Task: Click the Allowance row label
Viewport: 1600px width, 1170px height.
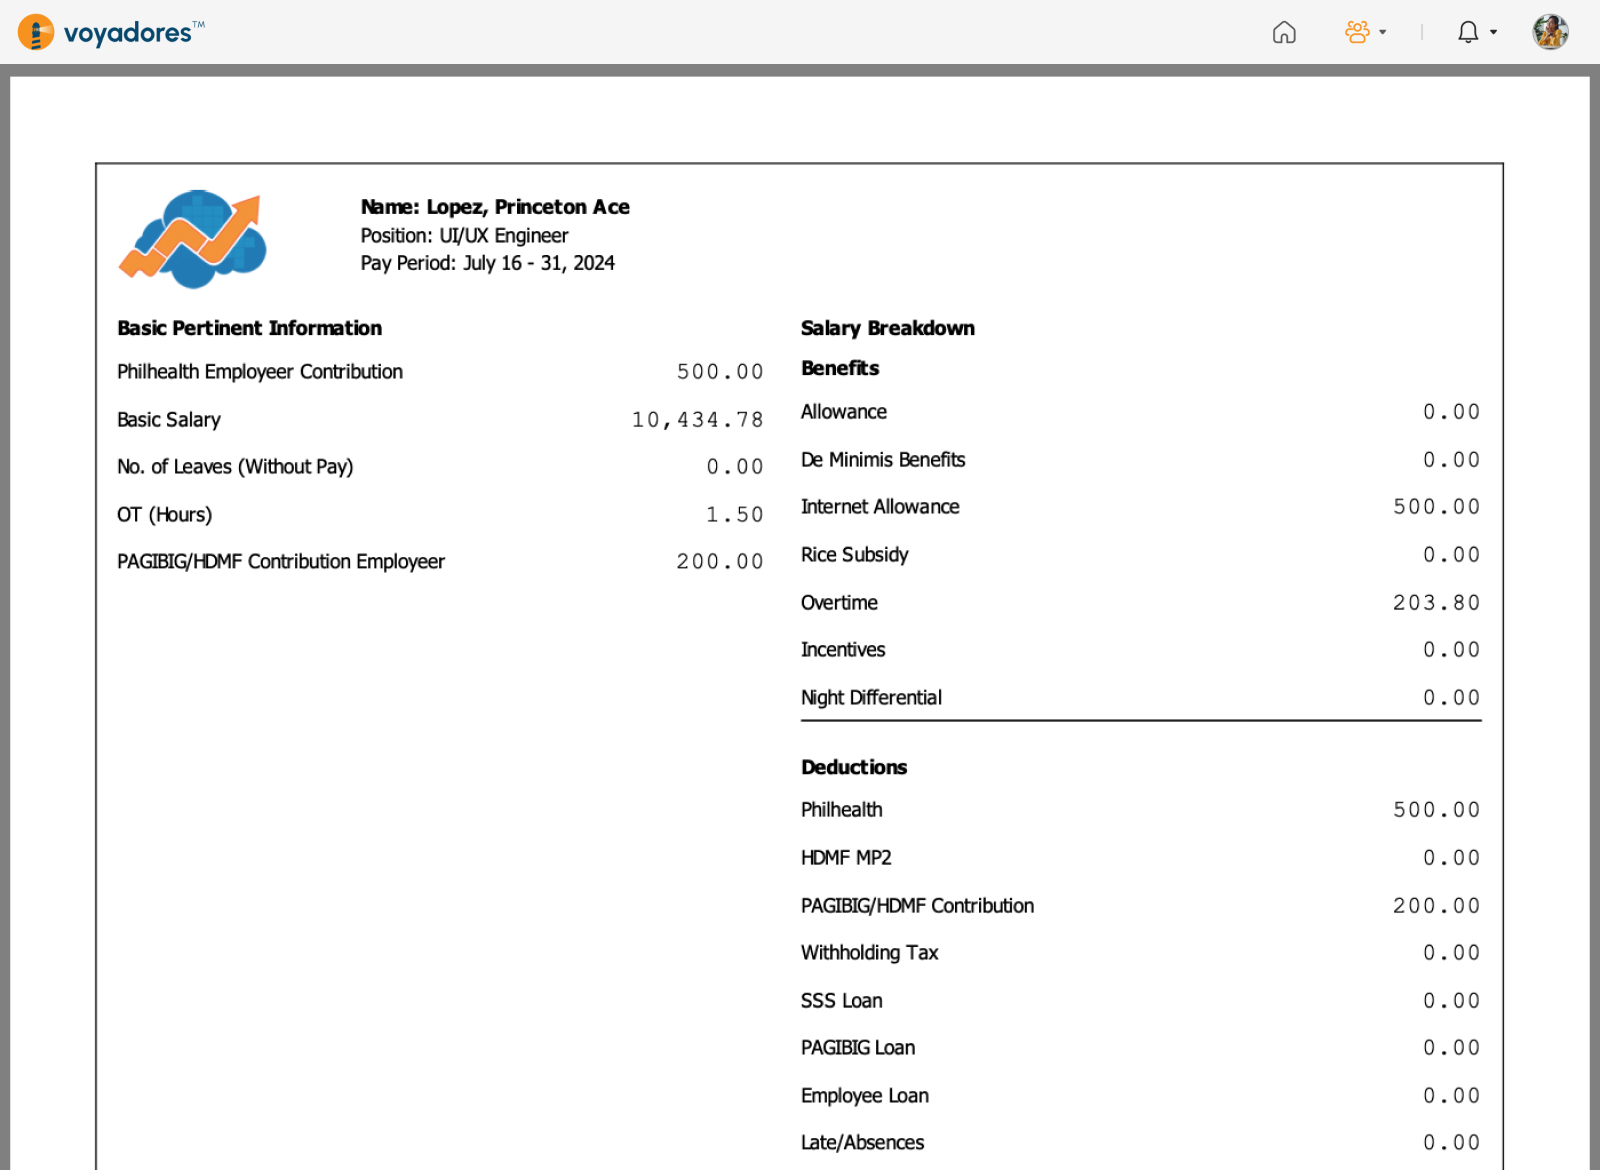Action: tap(844, 412)
